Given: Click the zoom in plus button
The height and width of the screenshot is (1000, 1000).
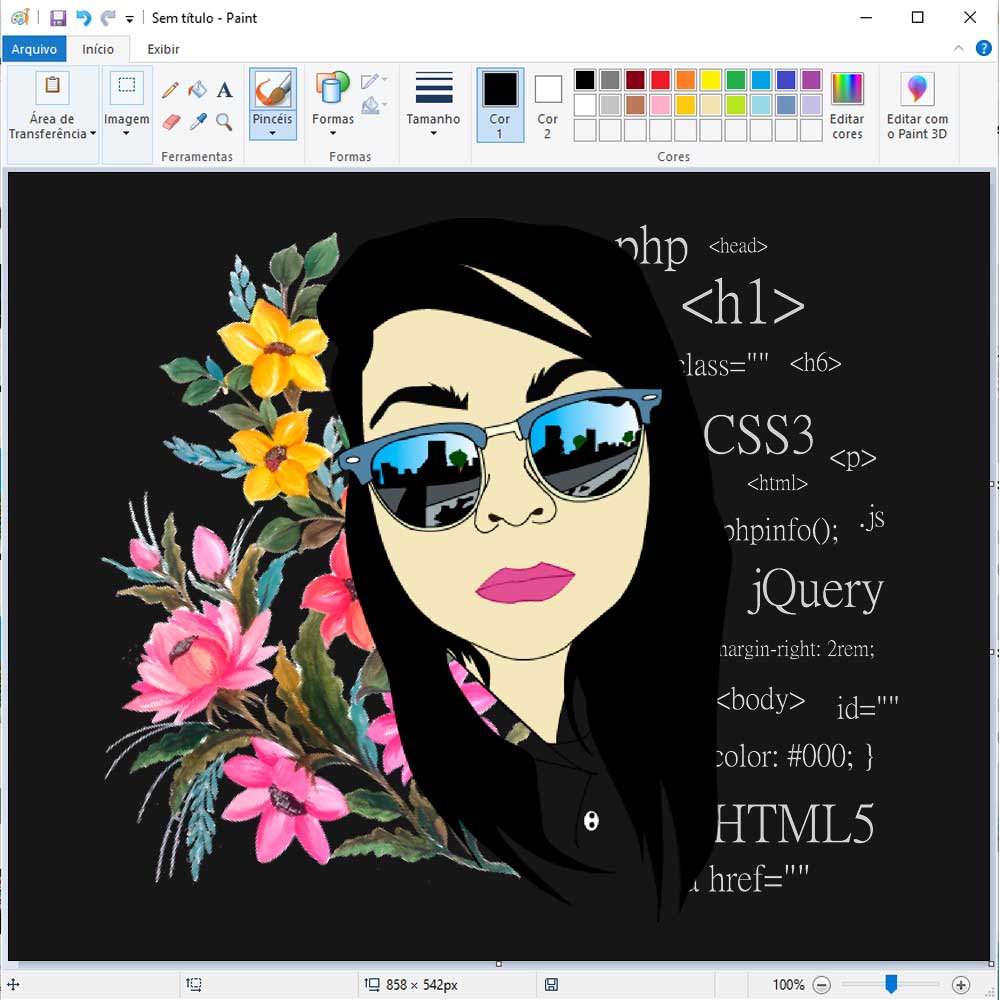Looking at the screenshot, I should 961,985.
